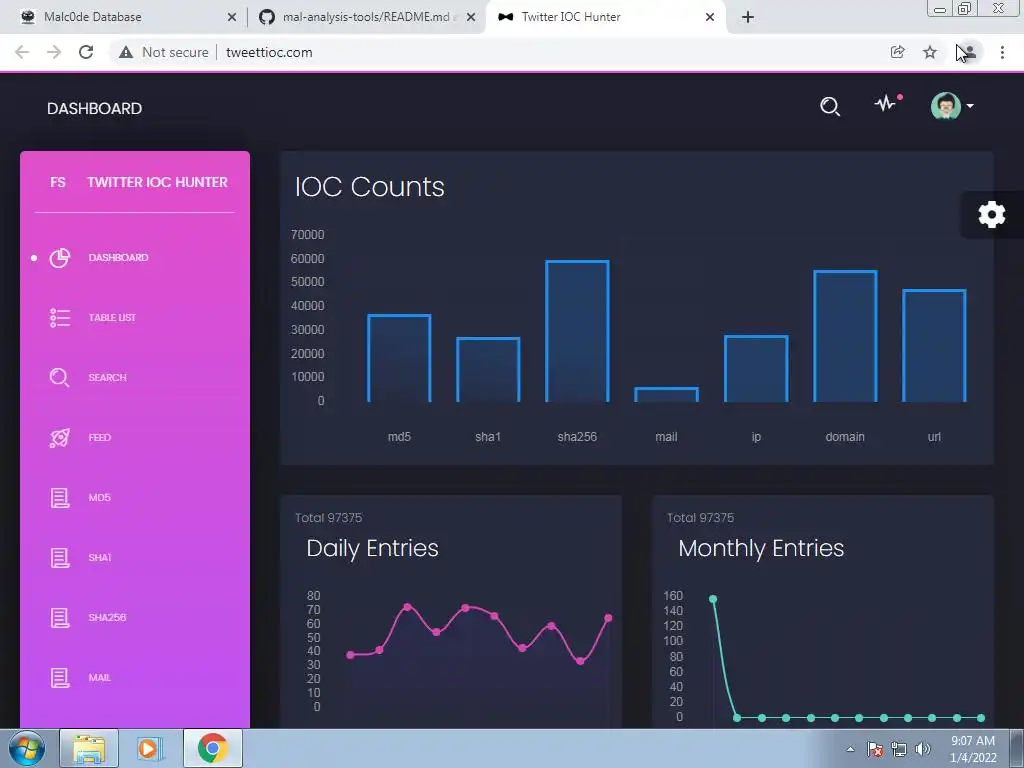Share this page icon in address bar

(898, 52)
